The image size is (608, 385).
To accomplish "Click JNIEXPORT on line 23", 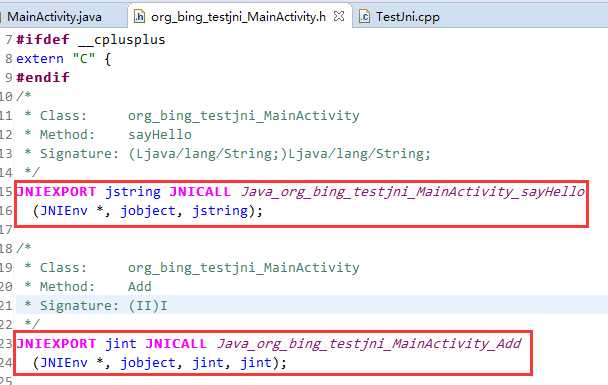I will 56,344.
